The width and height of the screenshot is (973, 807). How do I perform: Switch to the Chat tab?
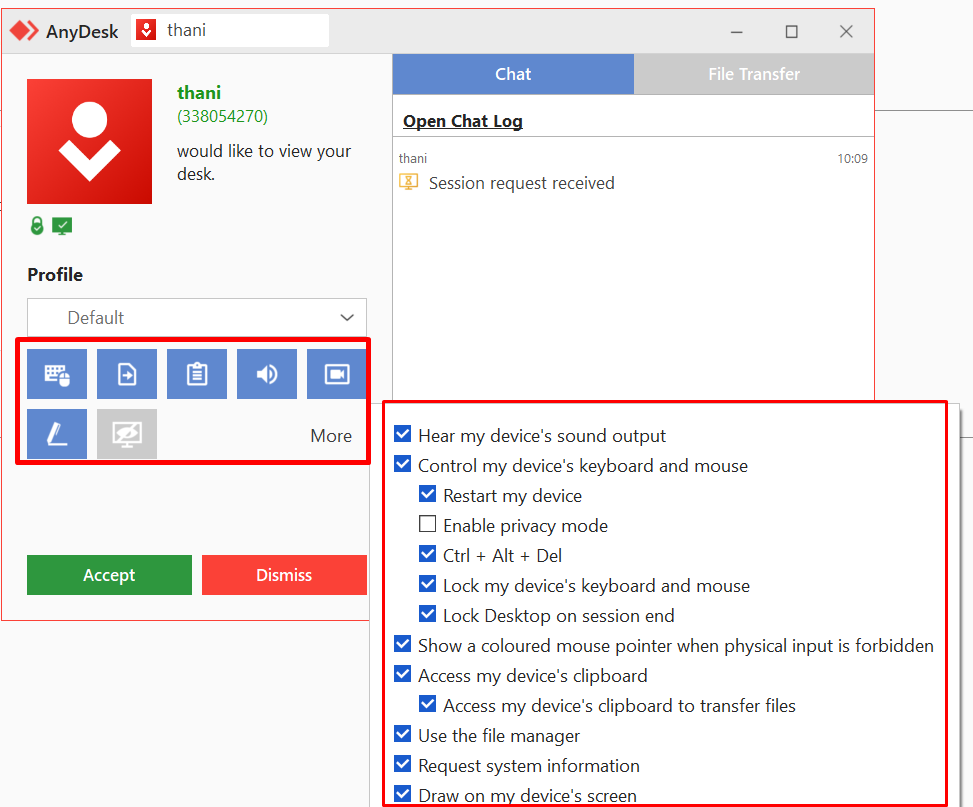513,74
